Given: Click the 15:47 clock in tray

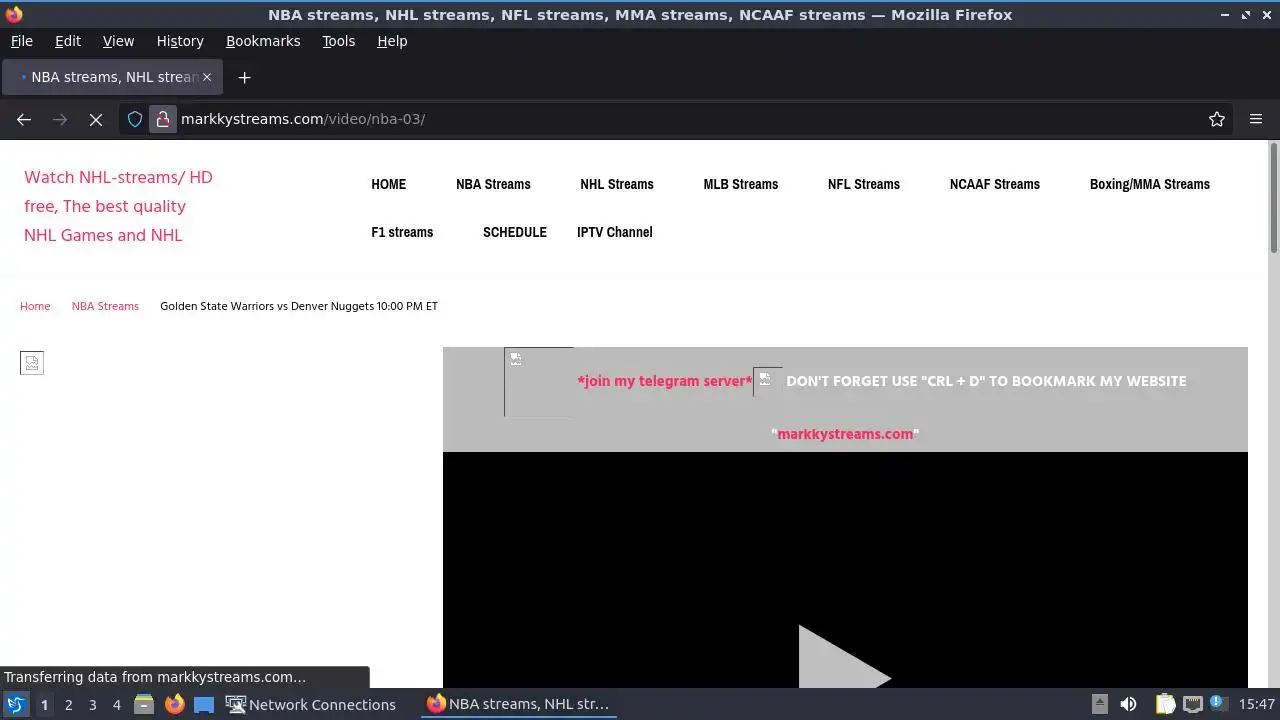Looking at the screenshot, I should pos(1257,704).
